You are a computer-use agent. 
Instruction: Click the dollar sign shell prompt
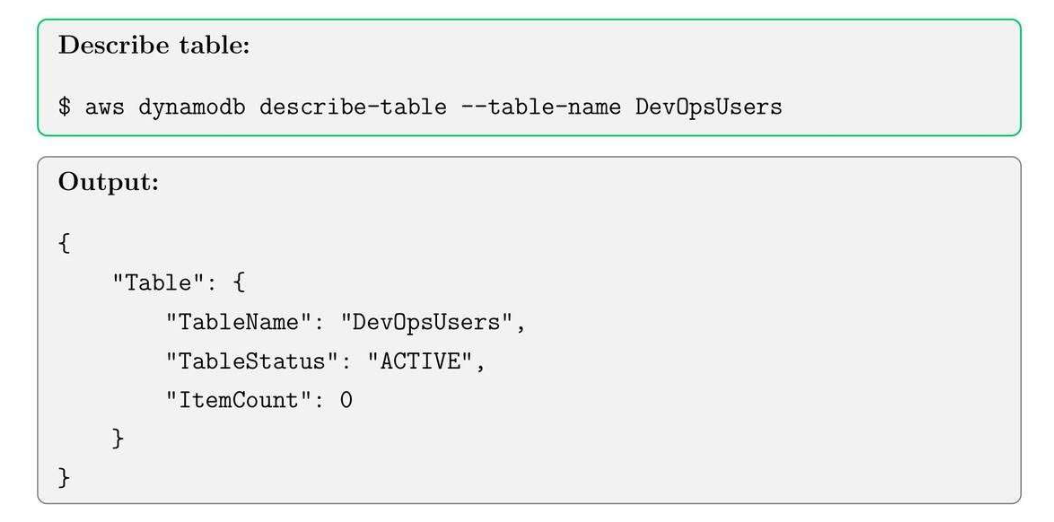[x=64, y=106]
